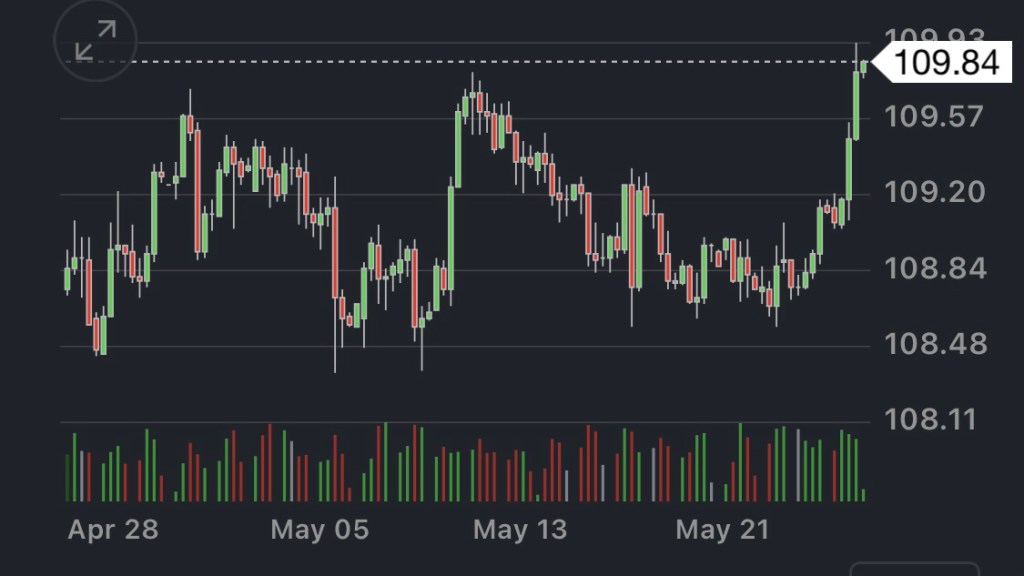Select the 108.84 price axis label
Viewport: 1024px width, 576px height.
(x=935, y=269)
